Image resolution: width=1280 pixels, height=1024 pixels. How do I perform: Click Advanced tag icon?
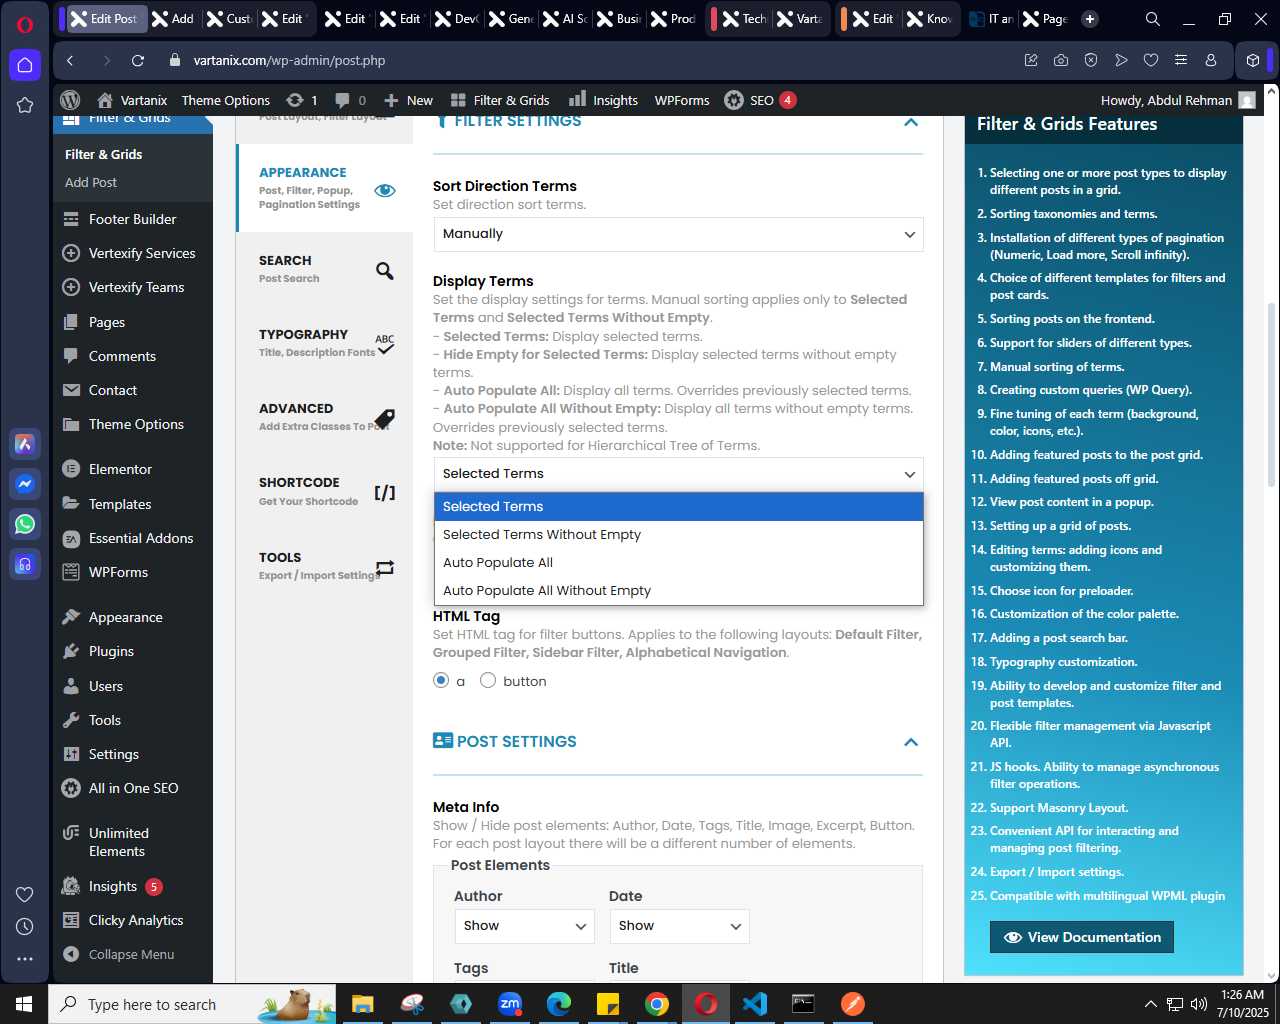tap(385, 418)
